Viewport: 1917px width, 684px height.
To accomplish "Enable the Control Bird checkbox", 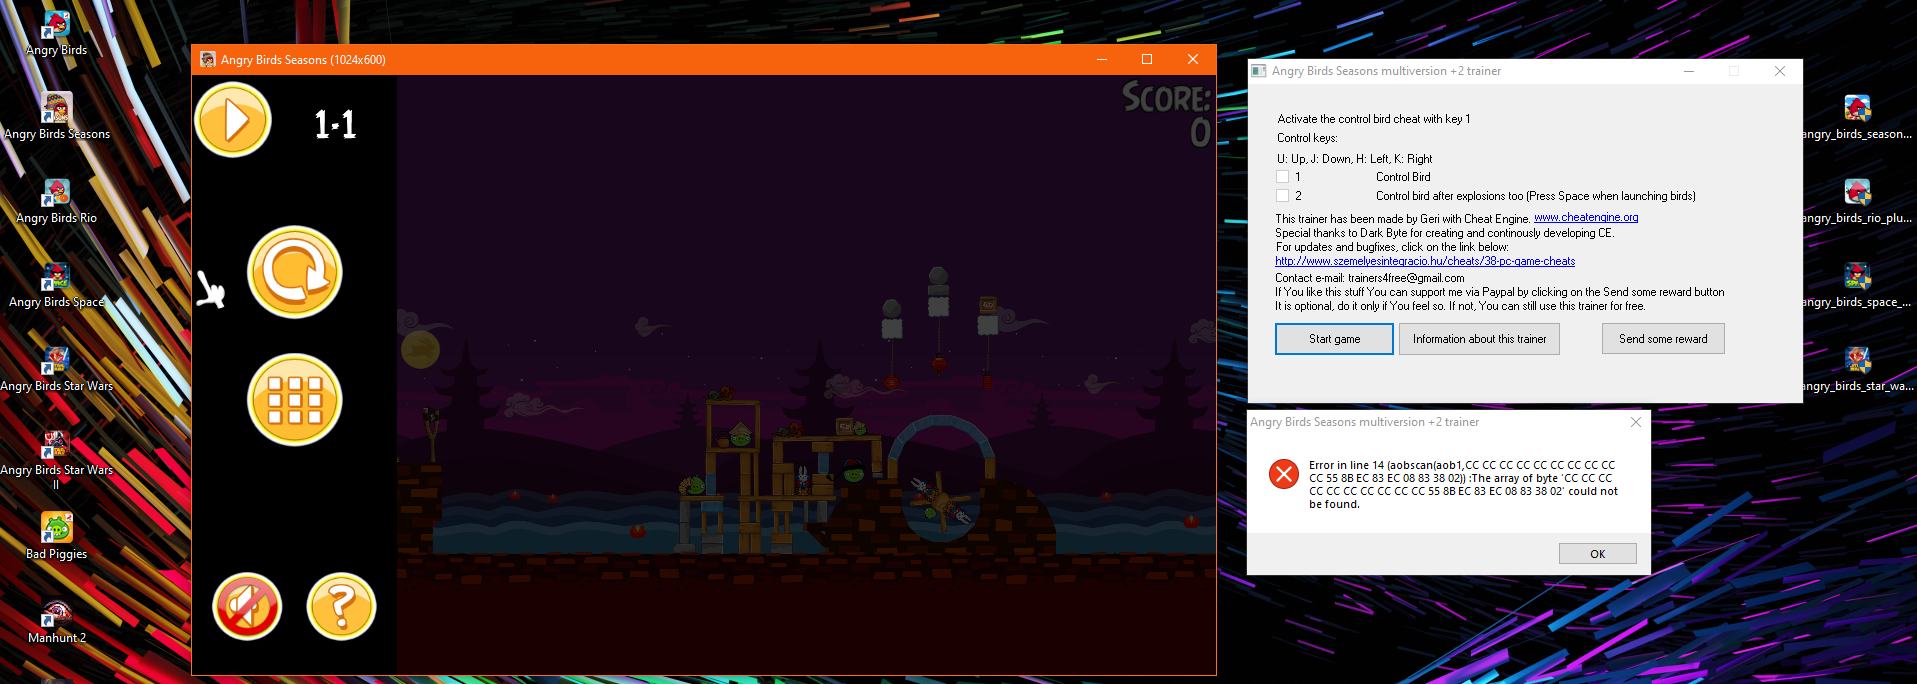I will click(x=1283, y=177).
